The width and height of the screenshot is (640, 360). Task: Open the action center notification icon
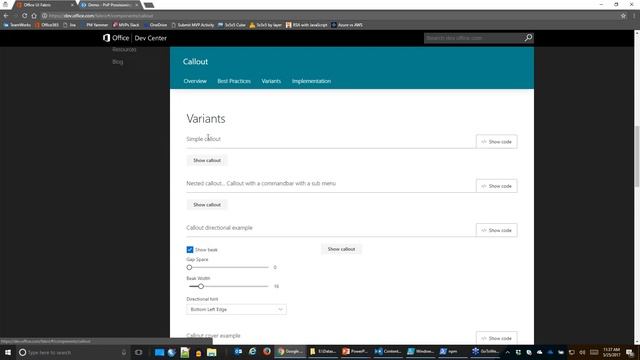[630, 352]
